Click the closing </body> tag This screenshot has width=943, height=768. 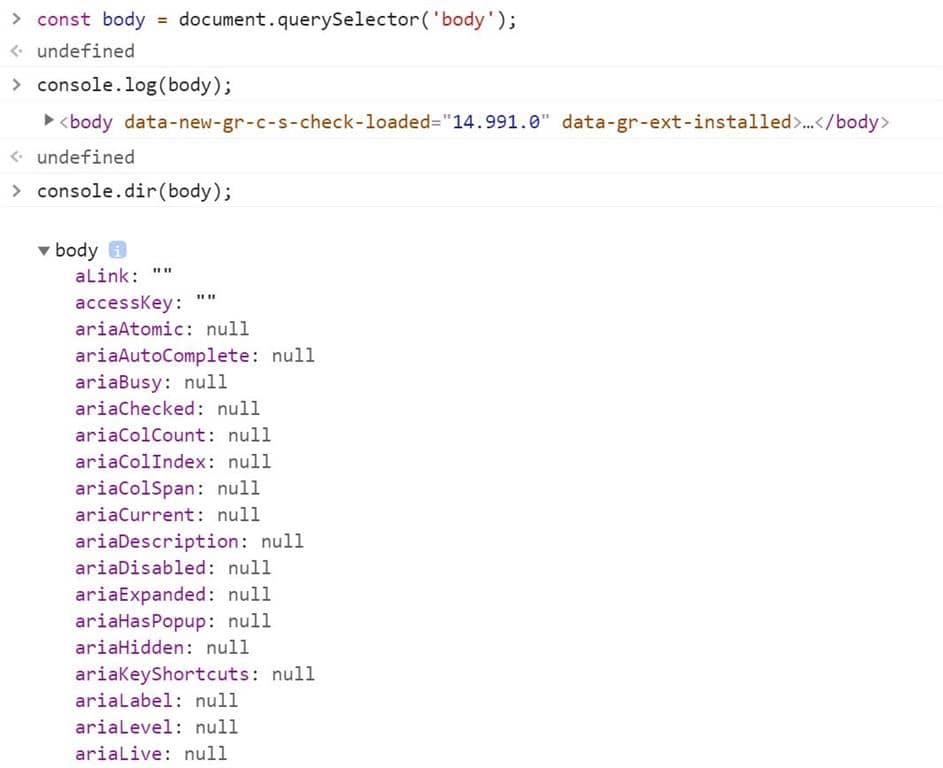tap(852, 122)
